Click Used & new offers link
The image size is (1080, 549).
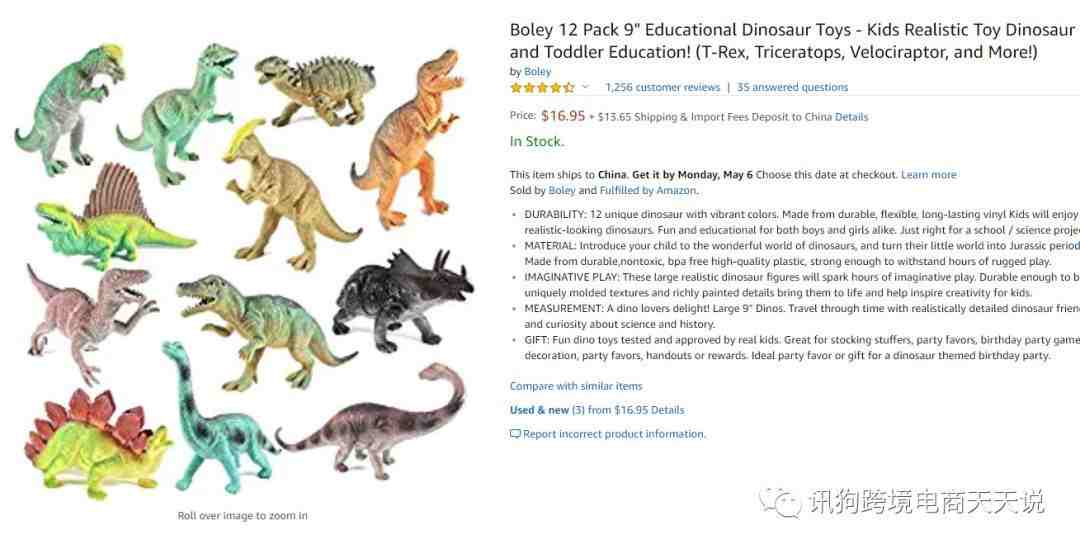coord(596,410)
